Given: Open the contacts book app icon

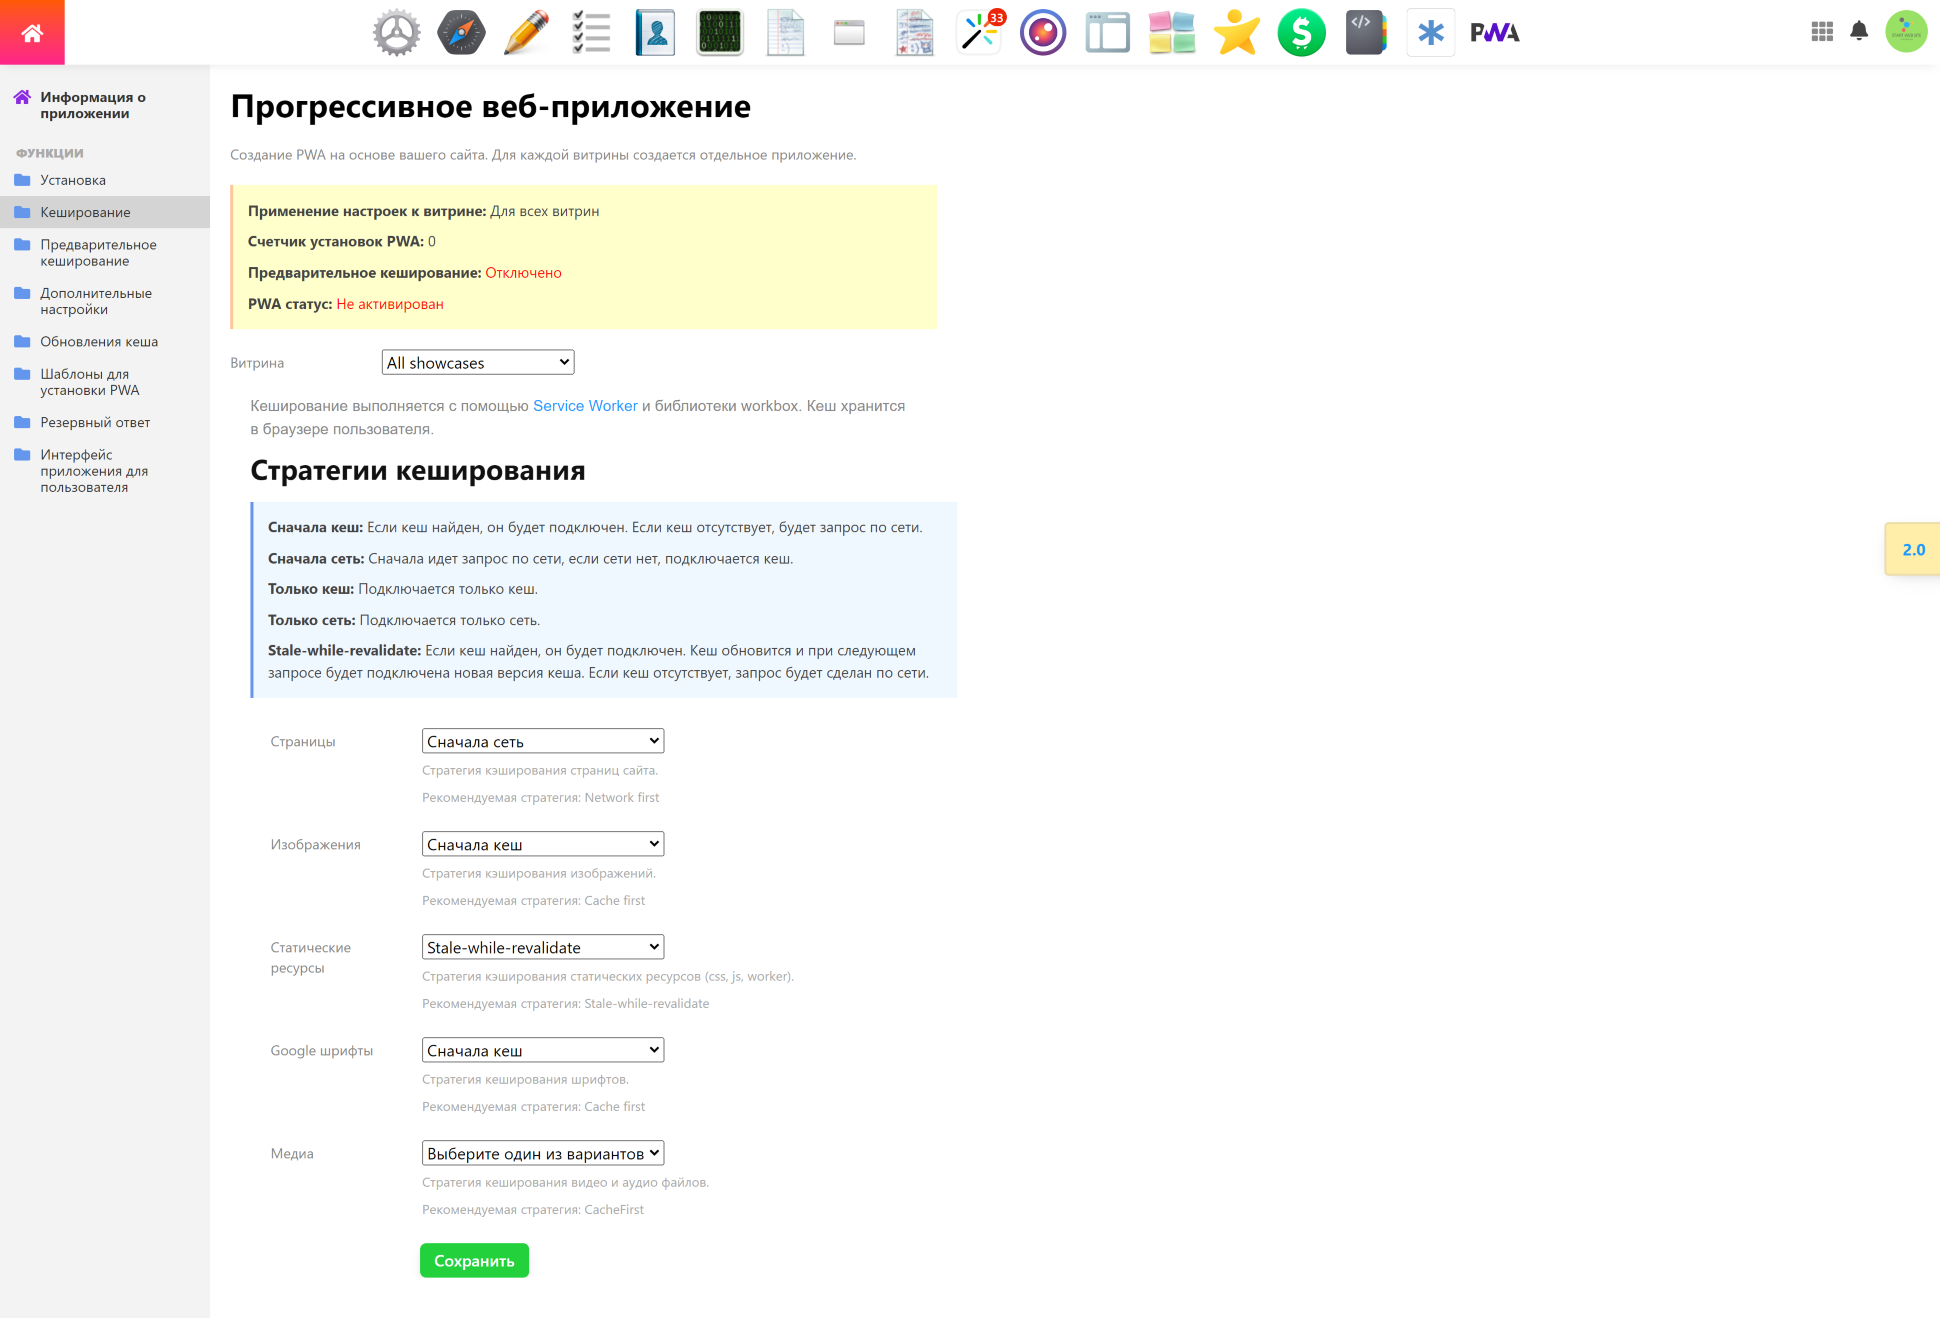Looking at the screenshot, I should click(655, 32).
